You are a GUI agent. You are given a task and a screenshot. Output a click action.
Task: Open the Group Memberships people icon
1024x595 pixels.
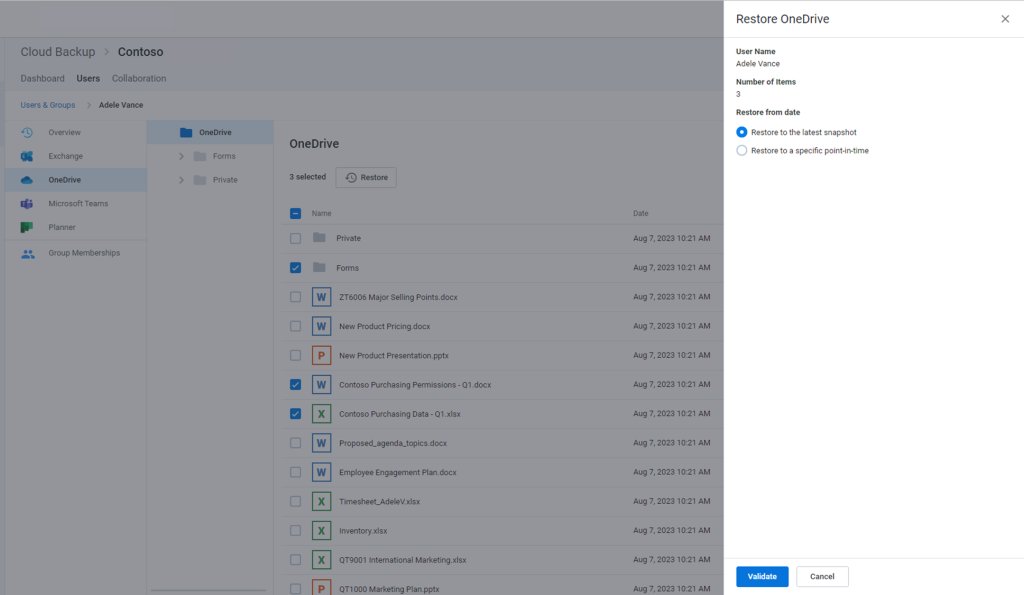pyautogui.click(x=27, y=253)
